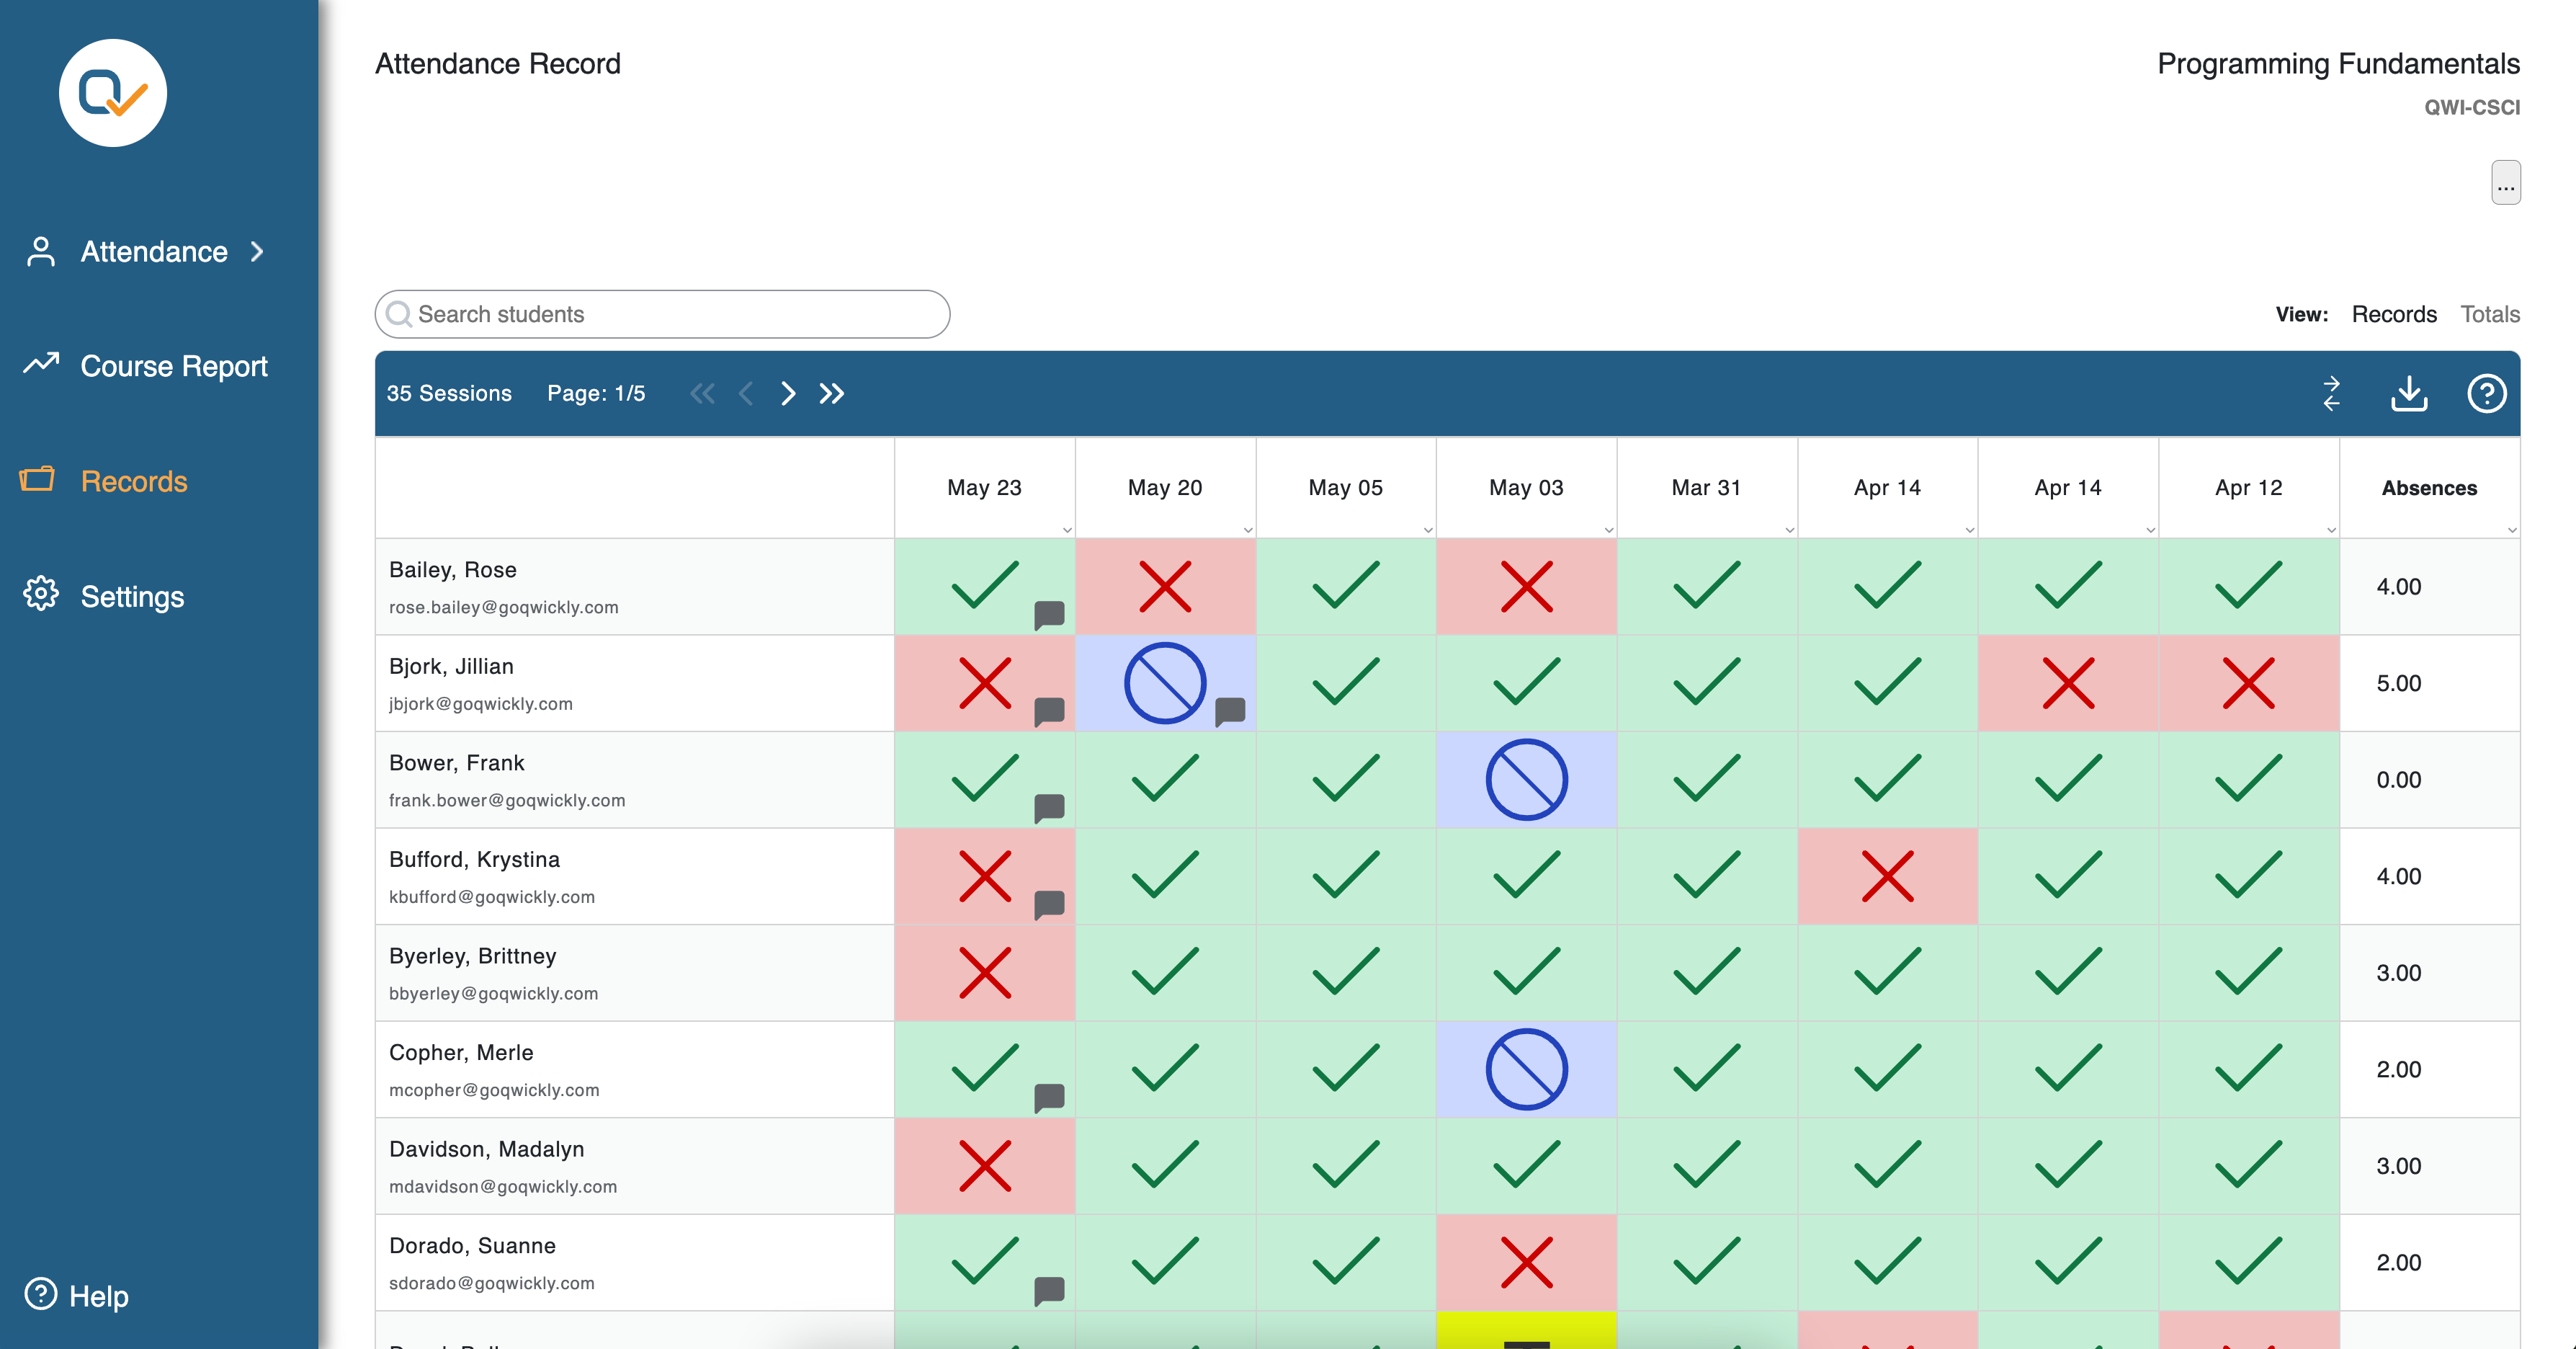Image resolution: width=2576 pixels, height=1349 pixels.
Task: Open comment bubble on Bailey's May 23 cell
Action: pos(1049,614)
